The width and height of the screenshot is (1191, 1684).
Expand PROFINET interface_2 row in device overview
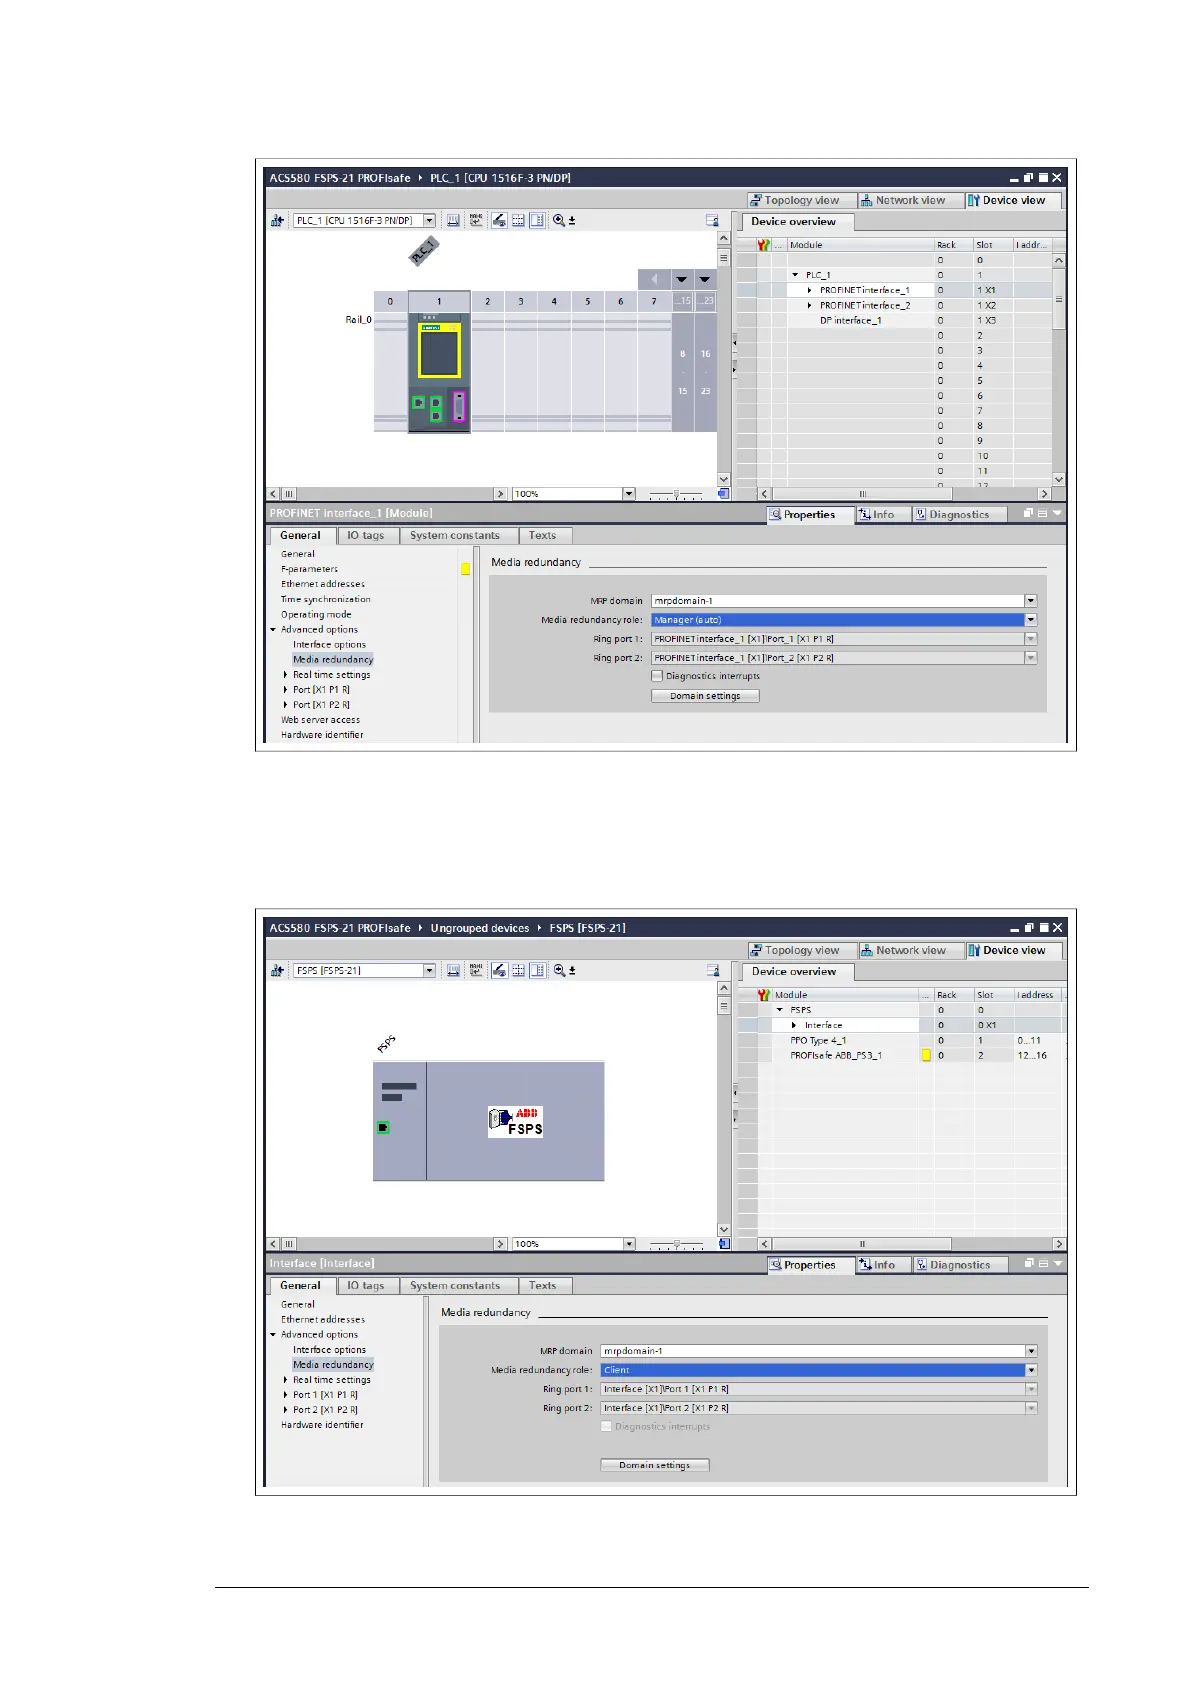click(809, 305)
